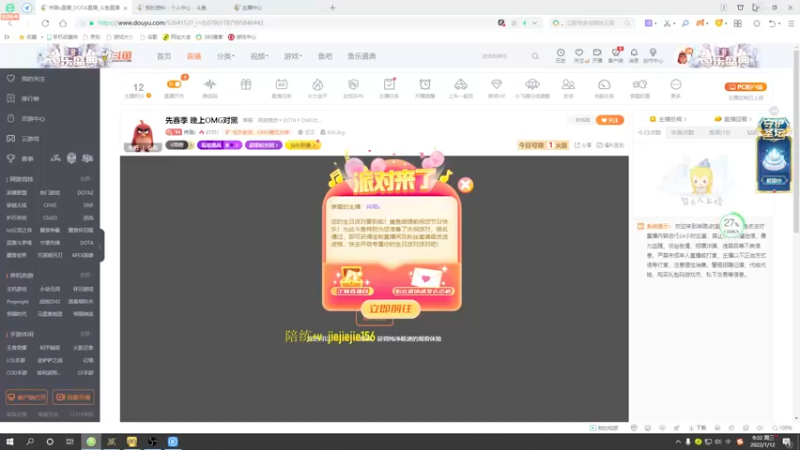Screen dimensions: 800x450
Task: Click the browser address bar URL
Action: [x=180, y=23]
